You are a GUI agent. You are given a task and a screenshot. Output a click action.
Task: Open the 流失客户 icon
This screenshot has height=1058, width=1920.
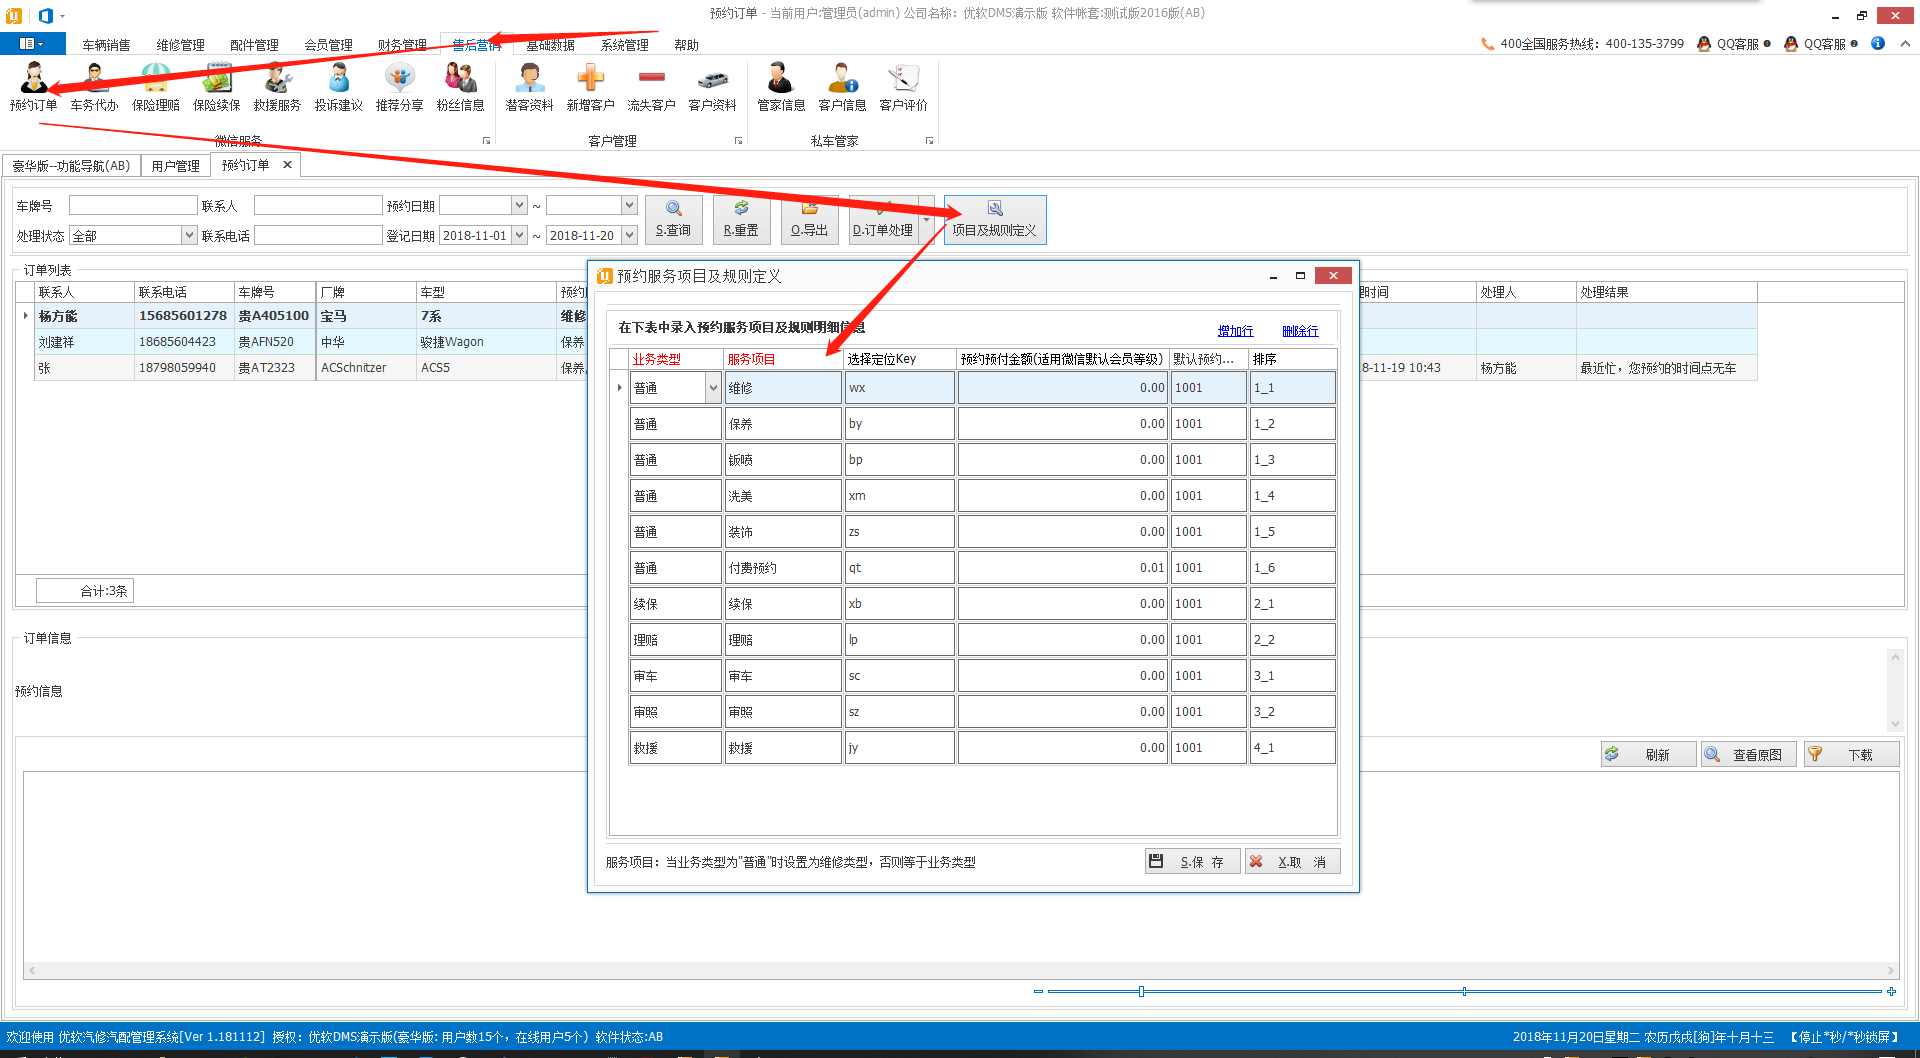coord(651,87)
